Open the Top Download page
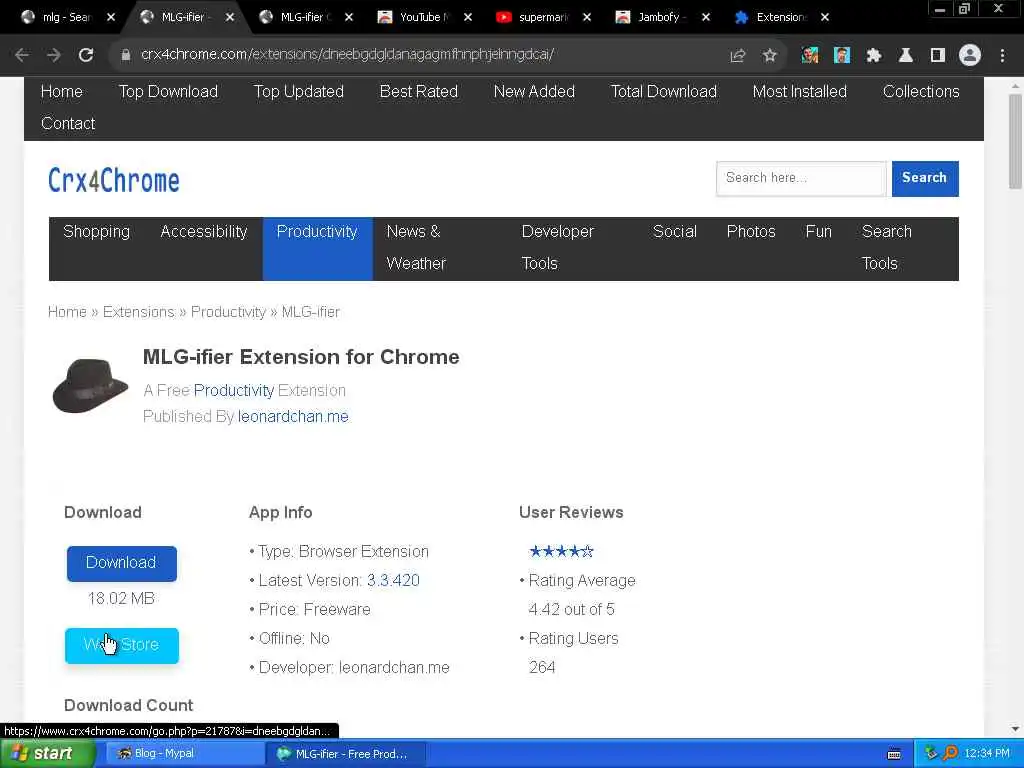This screenshot has width=1024, height=768. 168,92
